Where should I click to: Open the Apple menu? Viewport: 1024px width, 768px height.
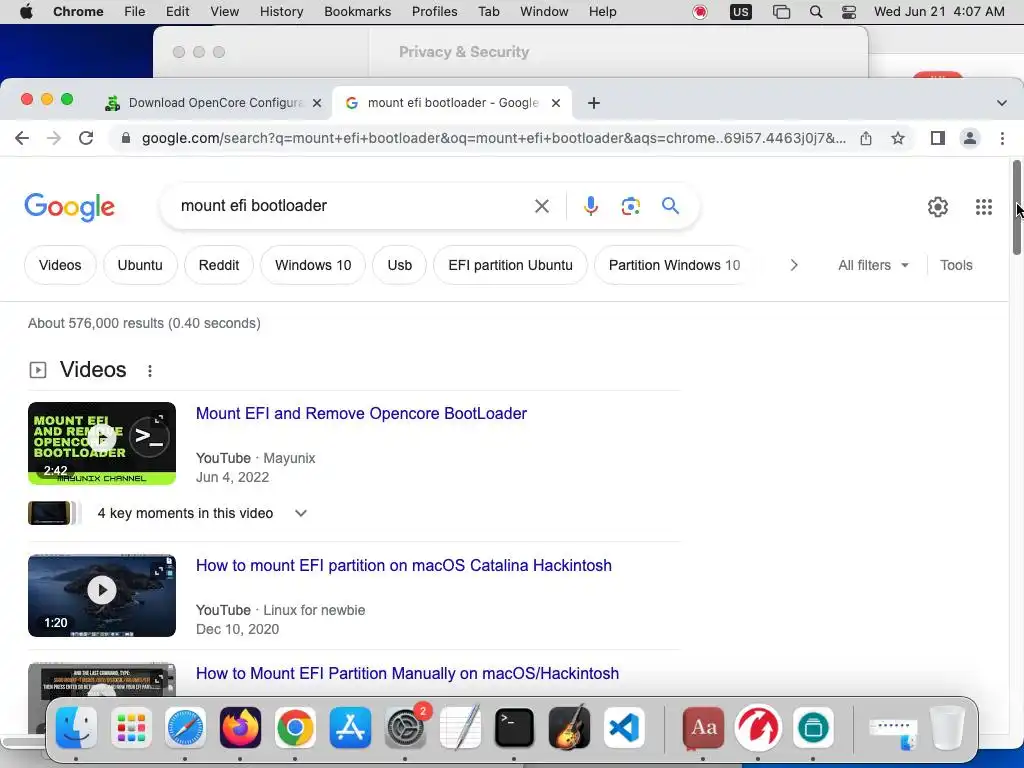pyautogui.click(x=26, y=12)
